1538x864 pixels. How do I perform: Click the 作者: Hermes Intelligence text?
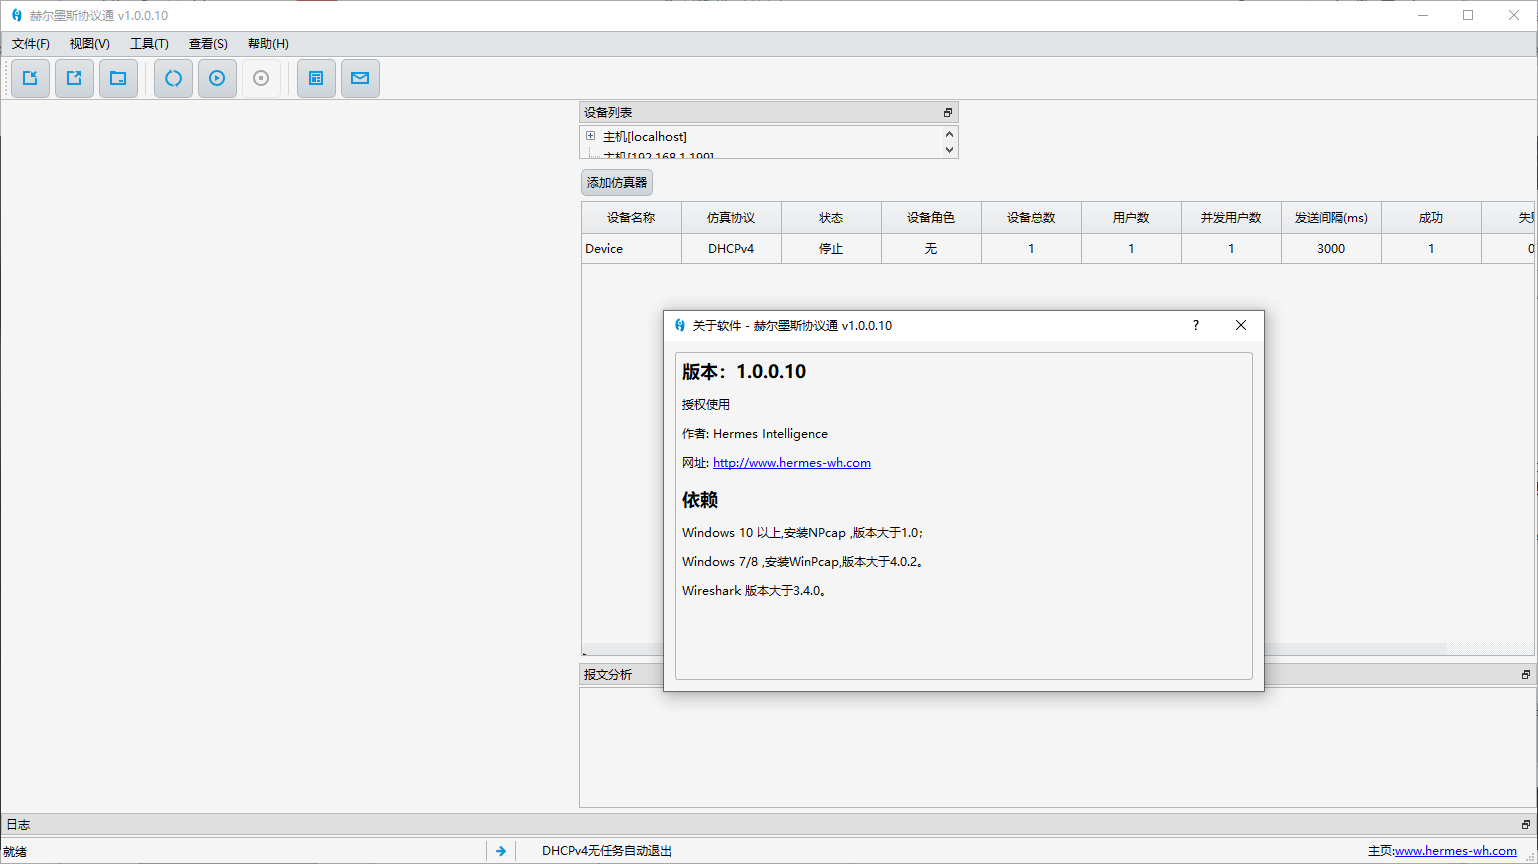point(755,434)
